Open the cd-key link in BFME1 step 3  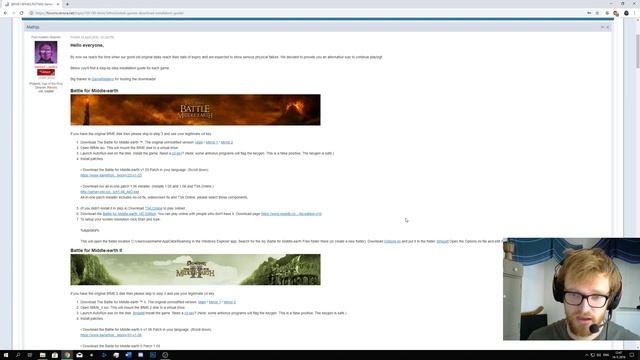(176, 153)
